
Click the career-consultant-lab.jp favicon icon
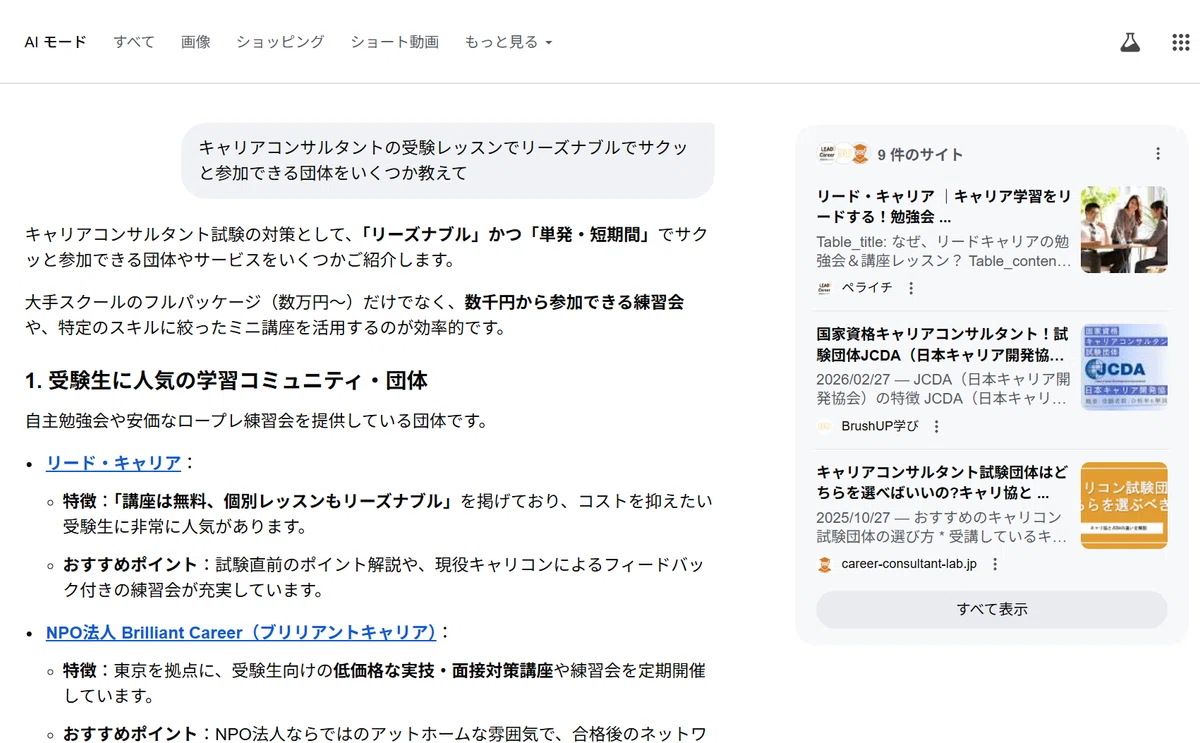[x=825, y=564]
